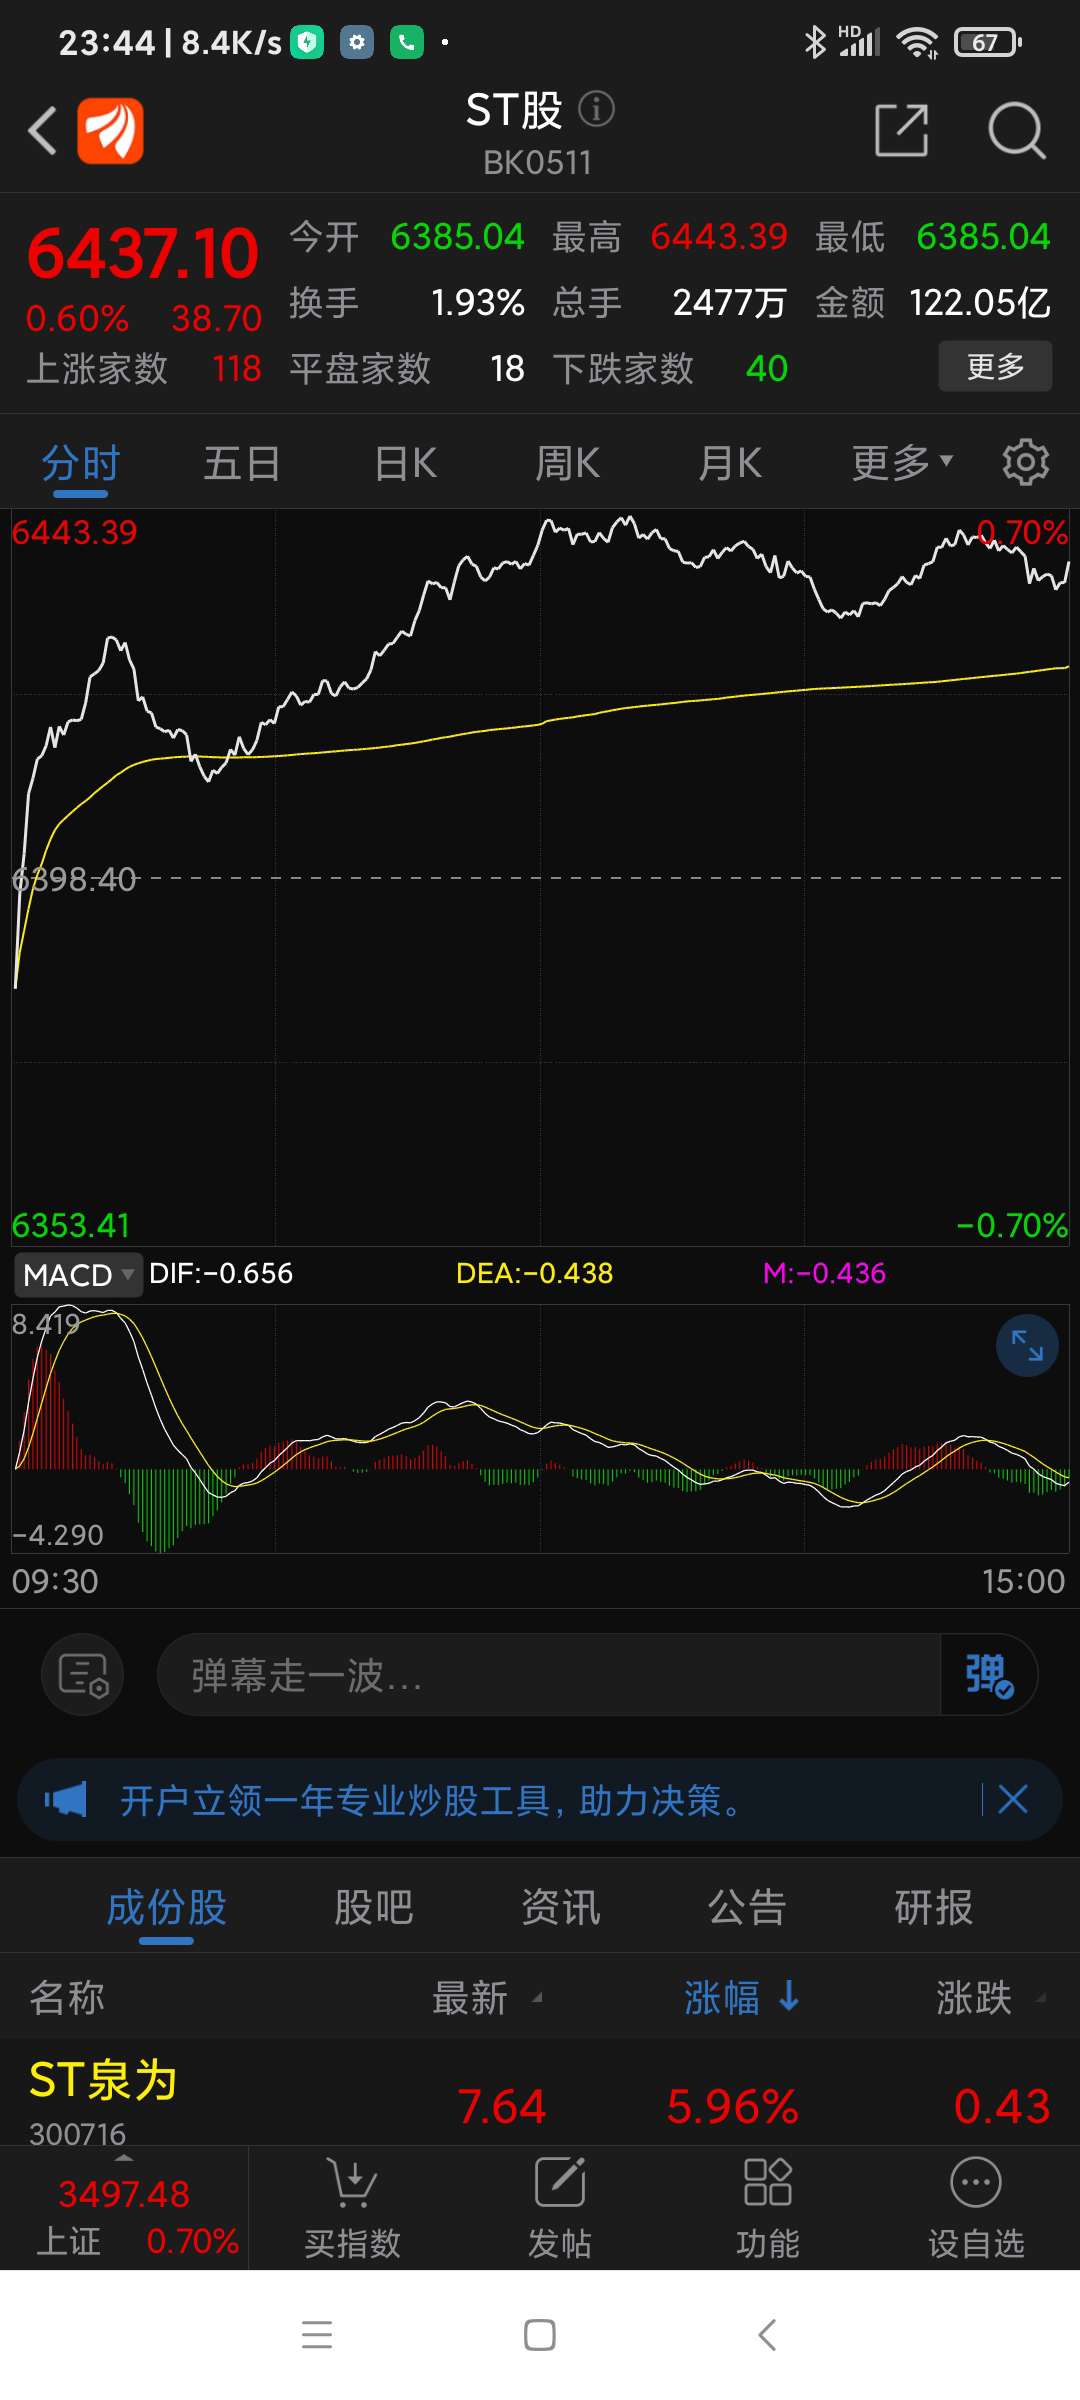Tap the 名称 column header
Viewport: 1080px width, 2400px height.
click(x=67, y=1998)
